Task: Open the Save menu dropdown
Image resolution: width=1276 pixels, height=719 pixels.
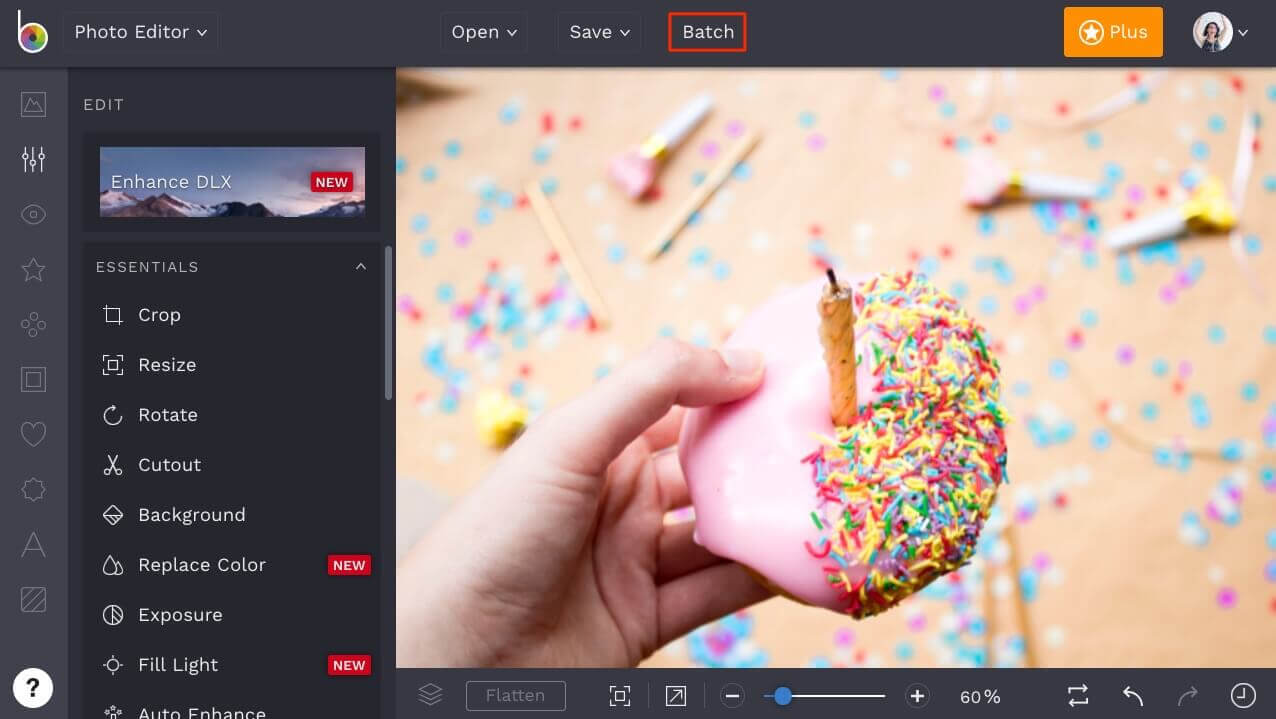Action: click(600, 32)
